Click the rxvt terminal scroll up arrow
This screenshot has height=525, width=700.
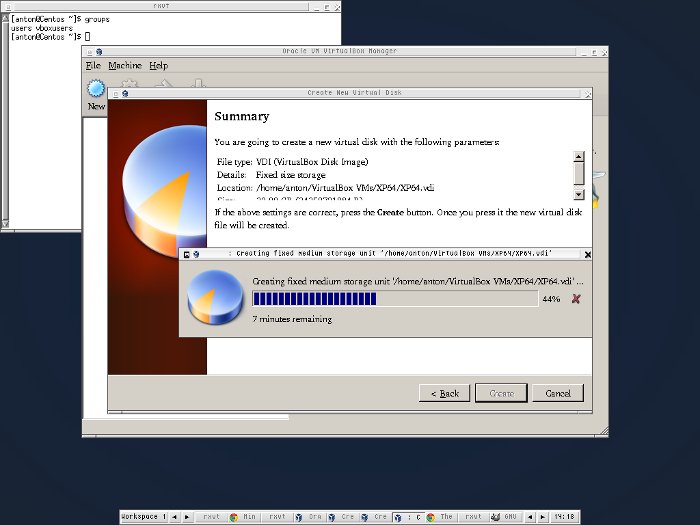click(5, 18)
